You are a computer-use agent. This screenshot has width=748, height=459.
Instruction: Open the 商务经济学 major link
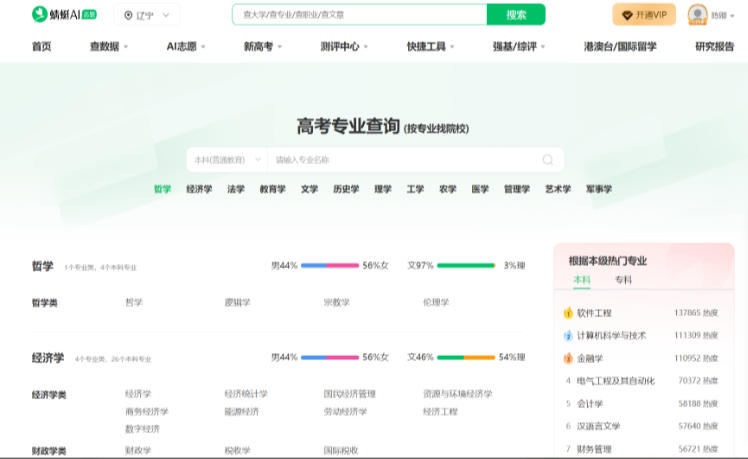pyautogui.click(x=146, y=411)
